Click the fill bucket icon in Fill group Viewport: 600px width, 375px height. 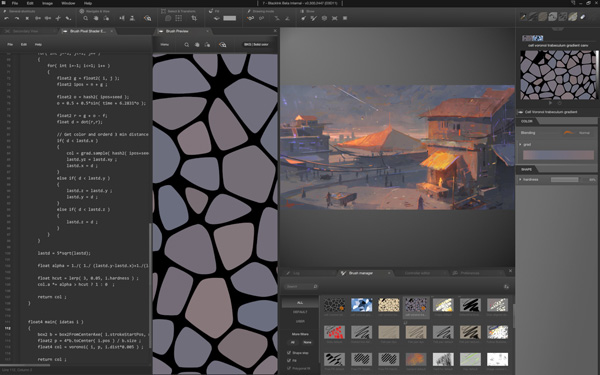[216, 18]
